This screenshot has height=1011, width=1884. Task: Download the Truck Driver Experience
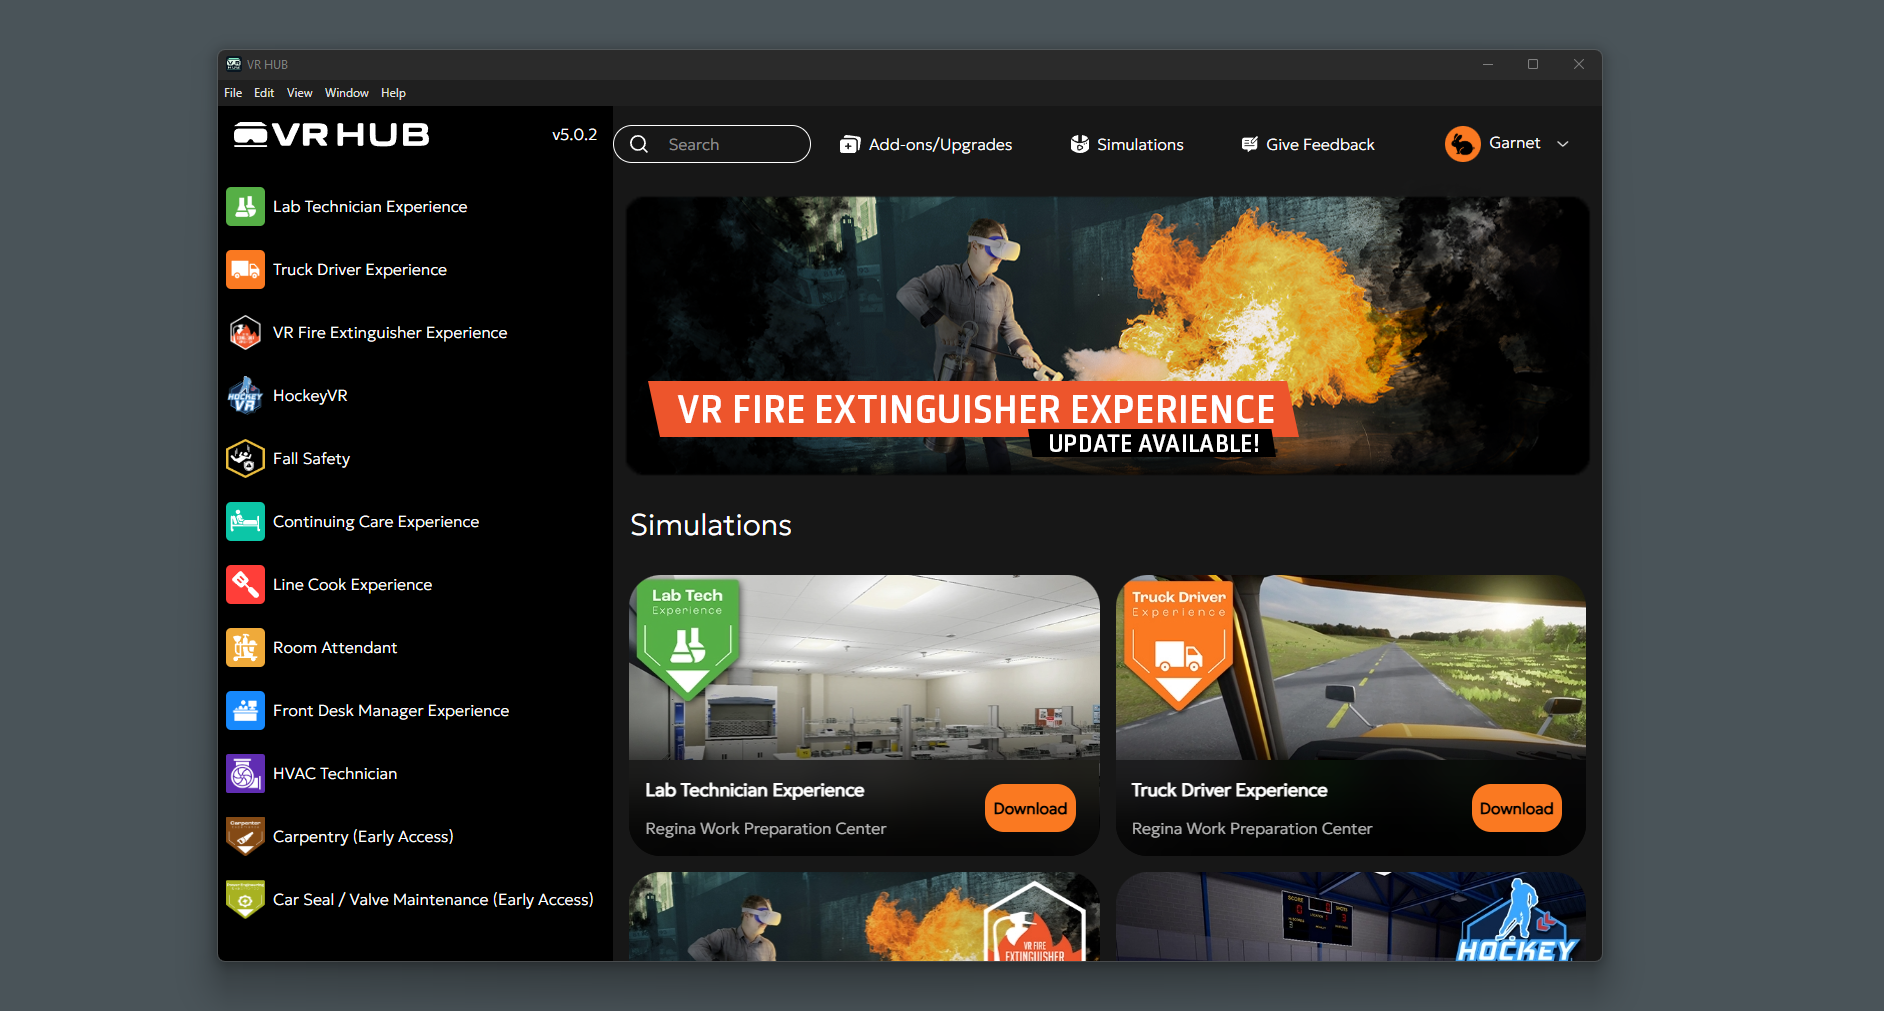(1516, 808)
